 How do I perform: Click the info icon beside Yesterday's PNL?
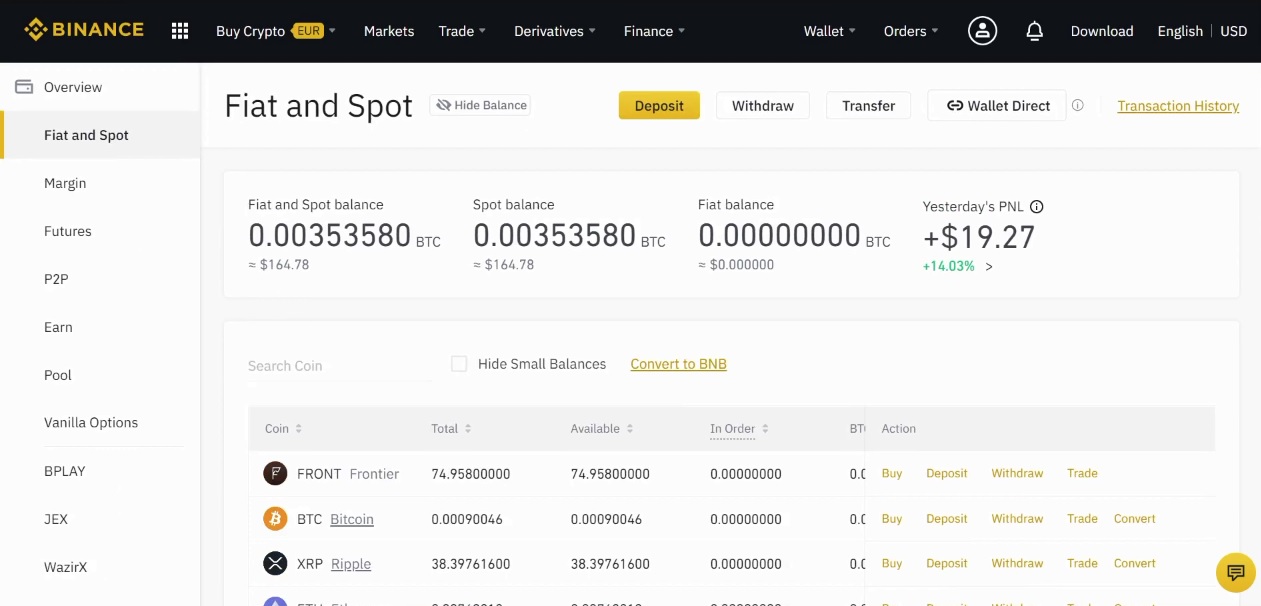[1036, 207]
